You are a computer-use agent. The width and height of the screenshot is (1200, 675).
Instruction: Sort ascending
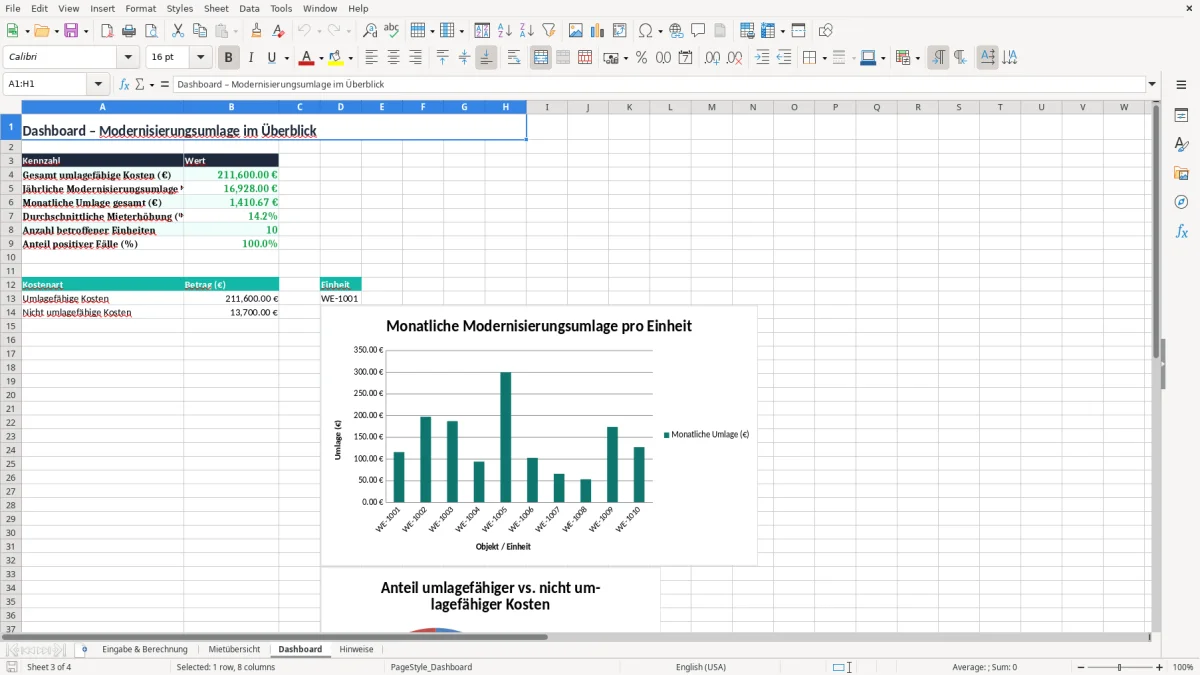pos(505,31)
